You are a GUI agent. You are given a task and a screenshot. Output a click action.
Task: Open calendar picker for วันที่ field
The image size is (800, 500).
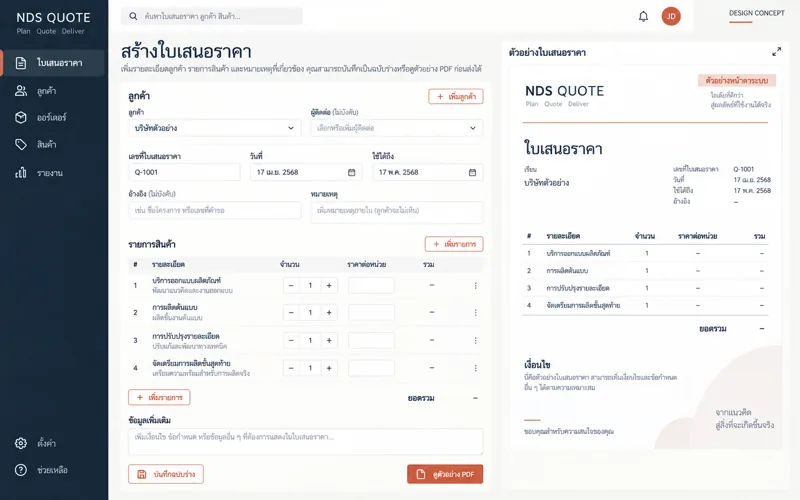pos(352,172)
